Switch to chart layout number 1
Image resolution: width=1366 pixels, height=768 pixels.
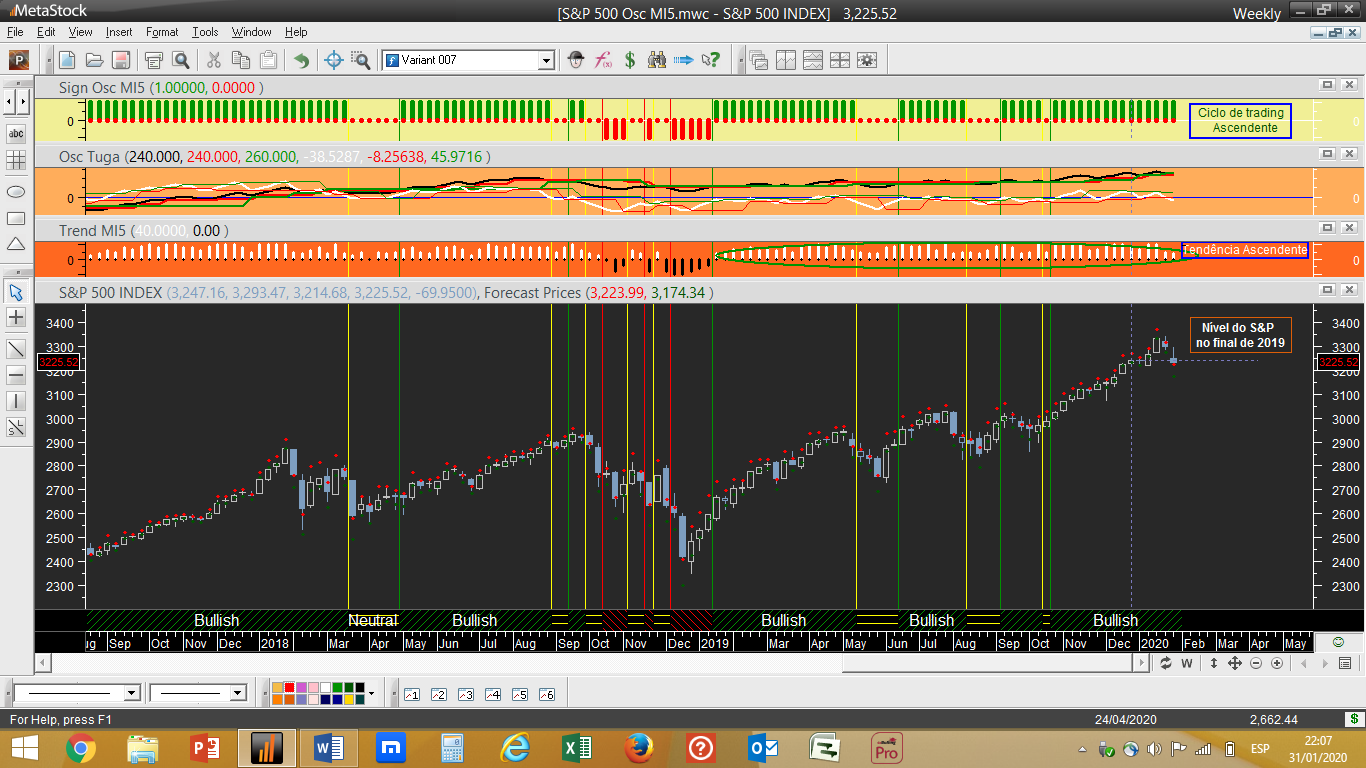pos(411,694)
